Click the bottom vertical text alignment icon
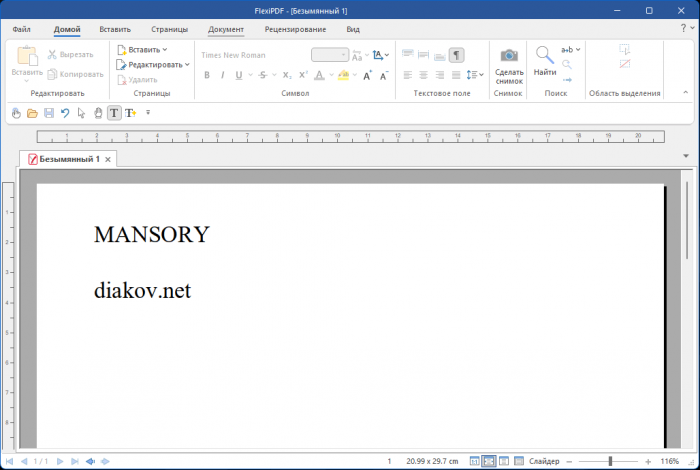This screenshot has height=470, width=700. click(440, 55)
